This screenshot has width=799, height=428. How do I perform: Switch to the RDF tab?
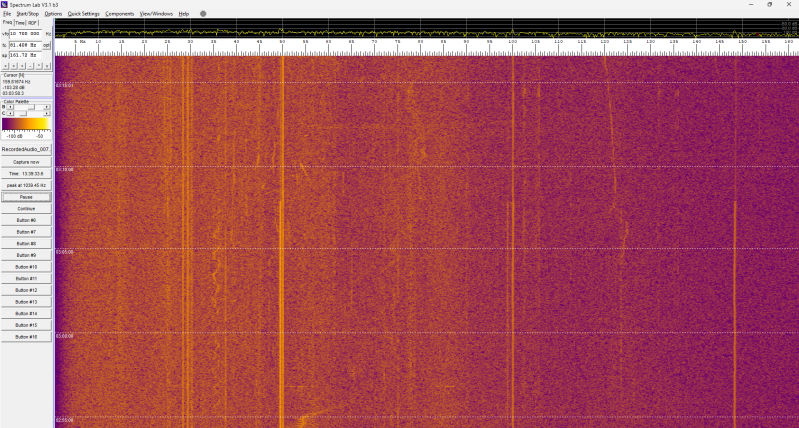point(33,23)
